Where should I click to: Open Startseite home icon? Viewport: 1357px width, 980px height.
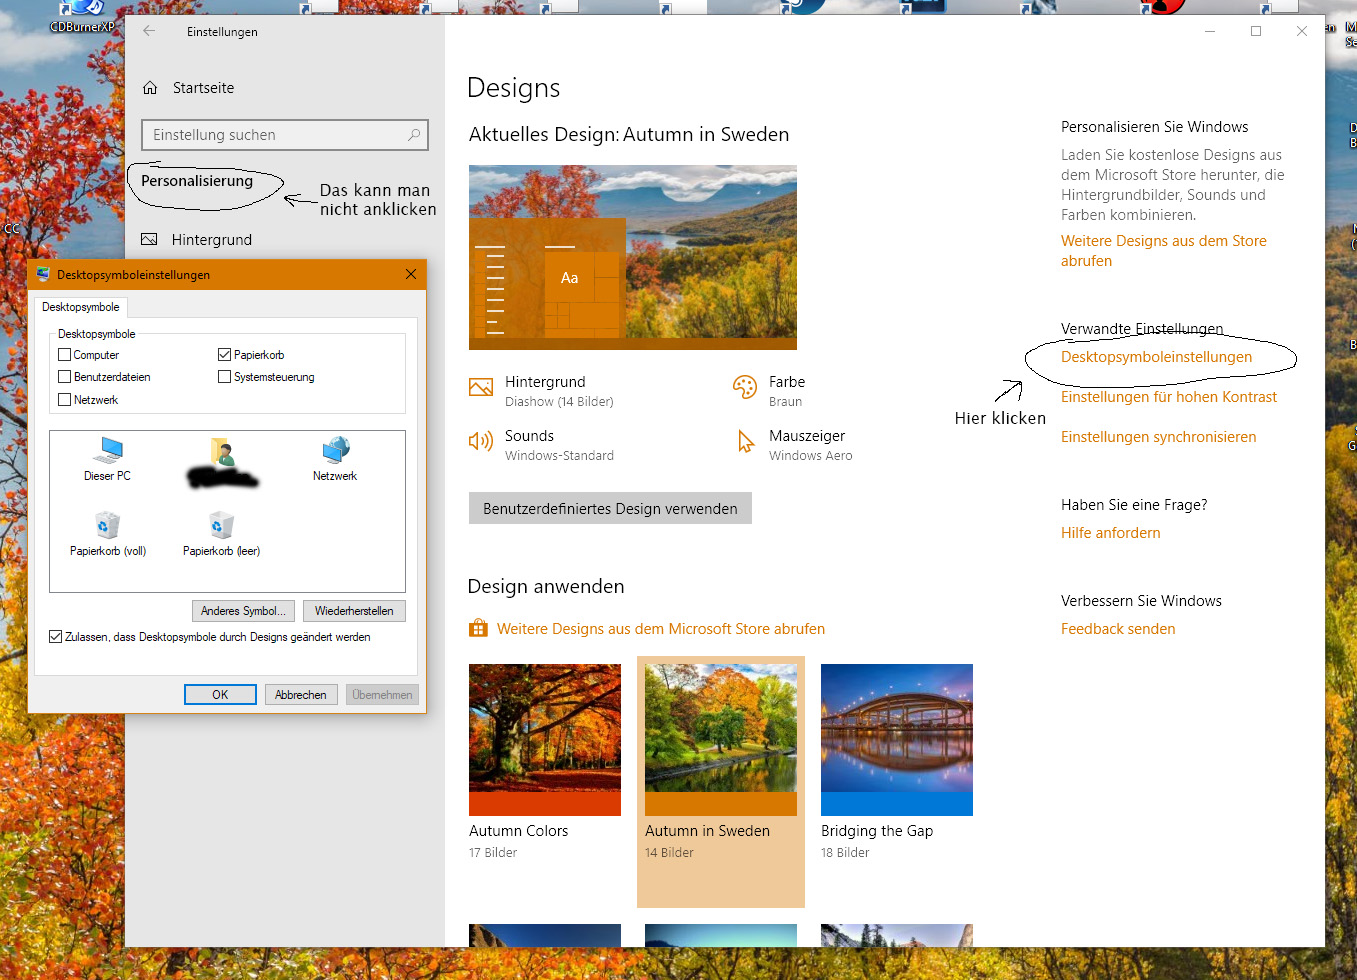[x=150, y=88]
